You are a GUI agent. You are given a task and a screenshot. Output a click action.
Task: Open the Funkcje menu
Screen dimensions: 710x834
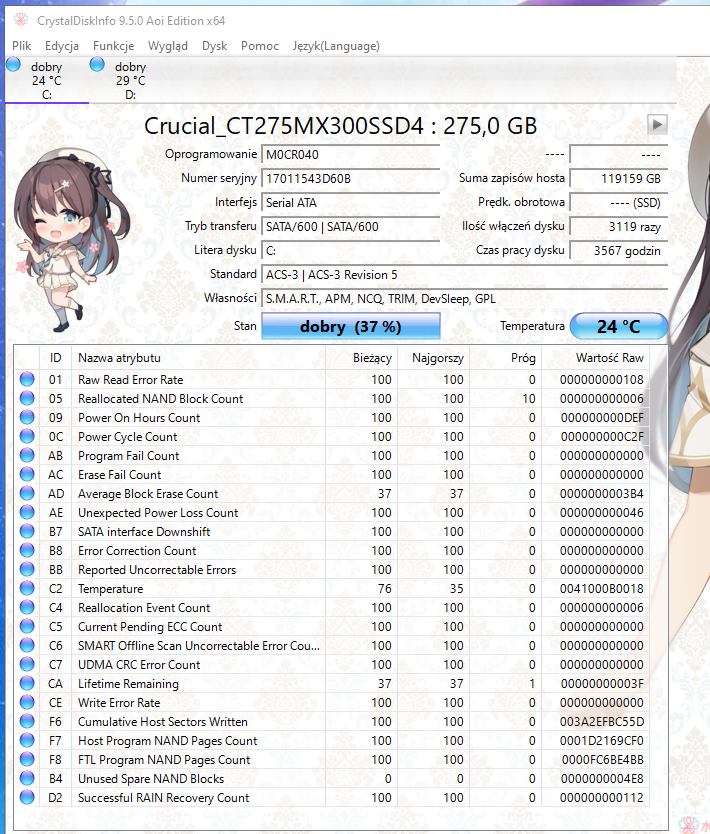pyautogui.click(x=113, y=46)
